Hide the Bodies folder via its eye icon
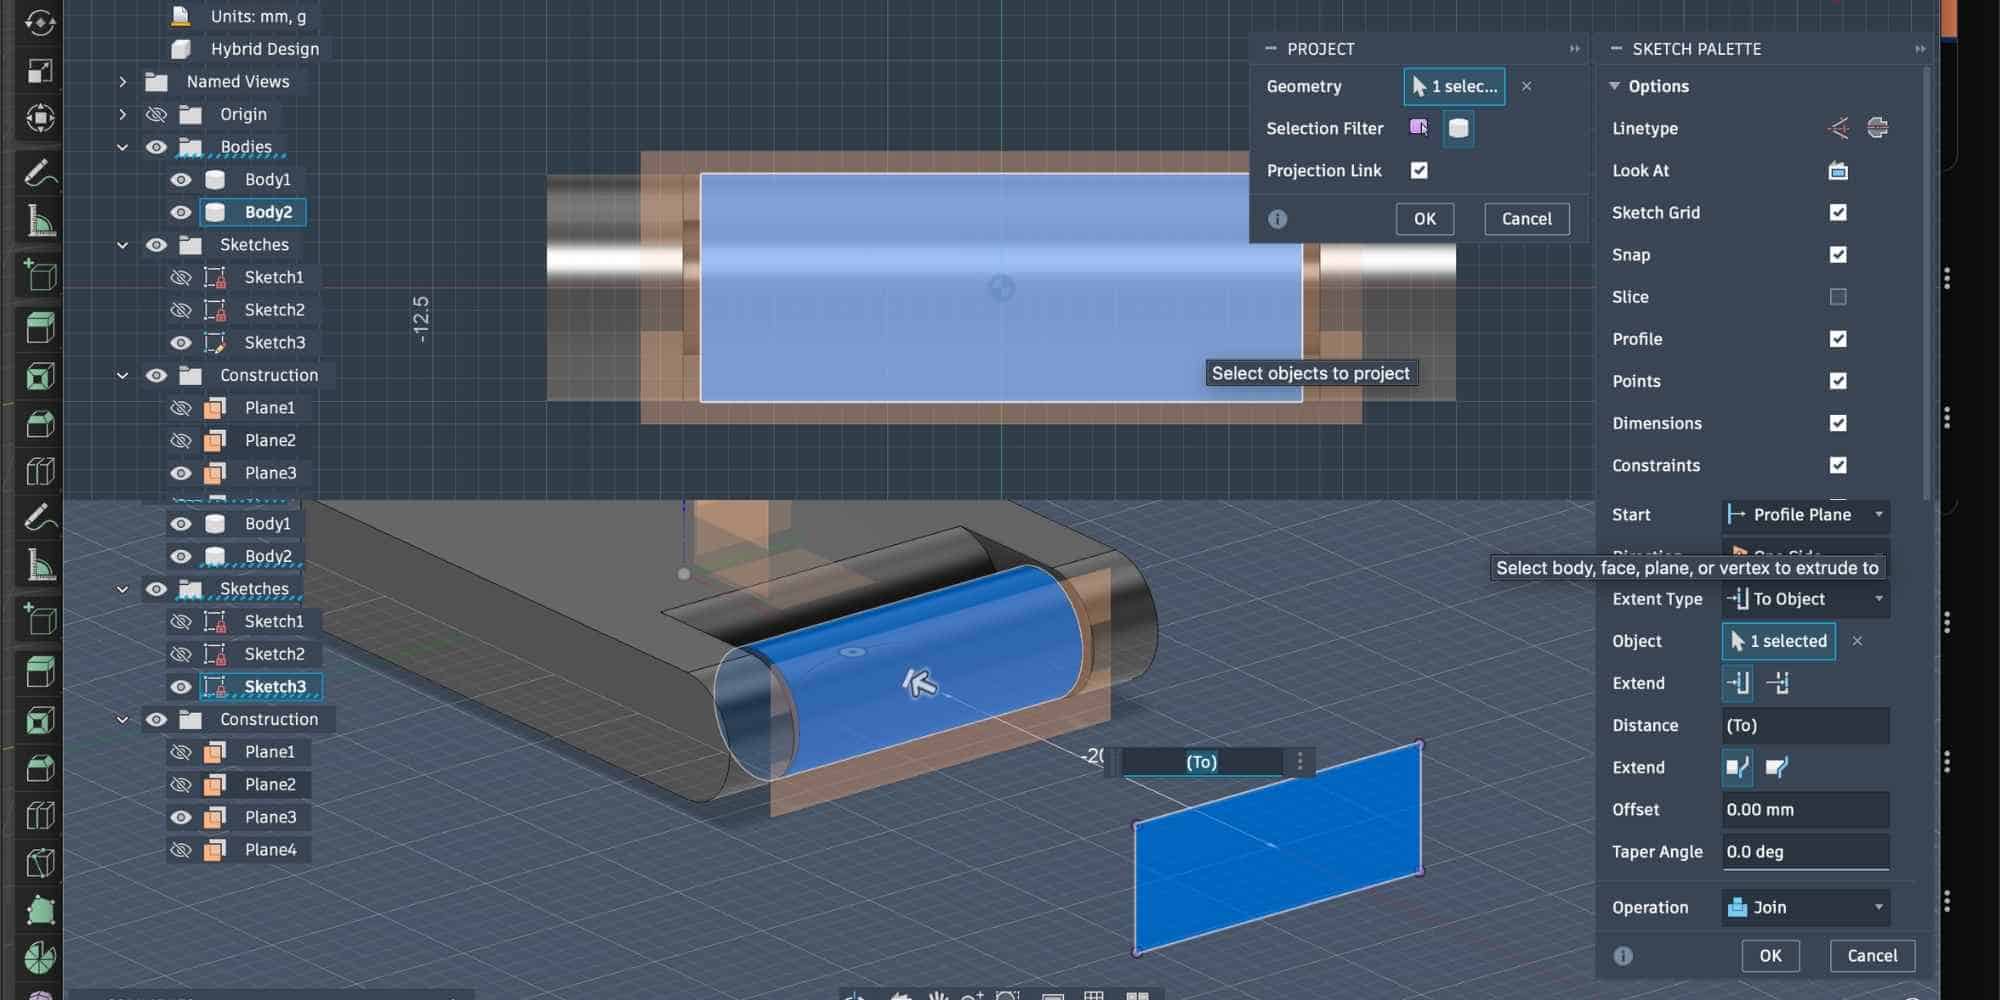Screen dimensions: 2000x1000 point(156,147)
